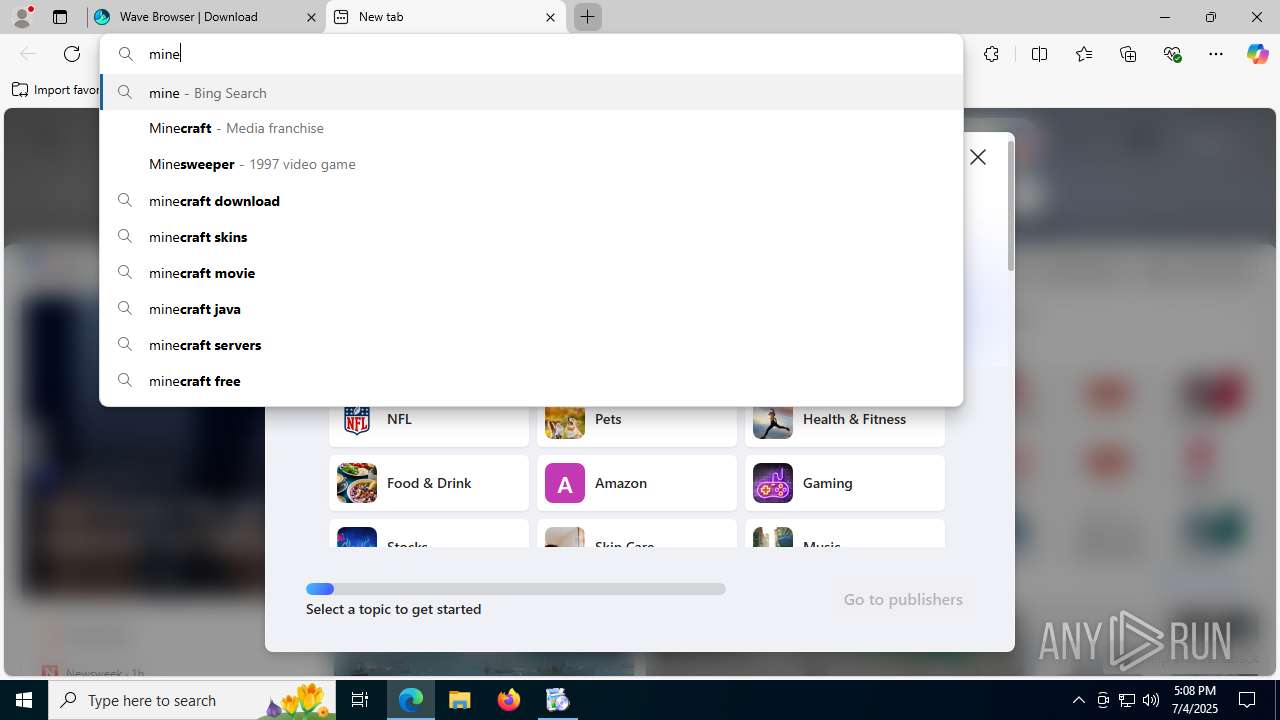This screenshot has height=720, width=1280.
Task: Select the Amazon topic card
Action: pyautogui.click(x=637, y=483)
